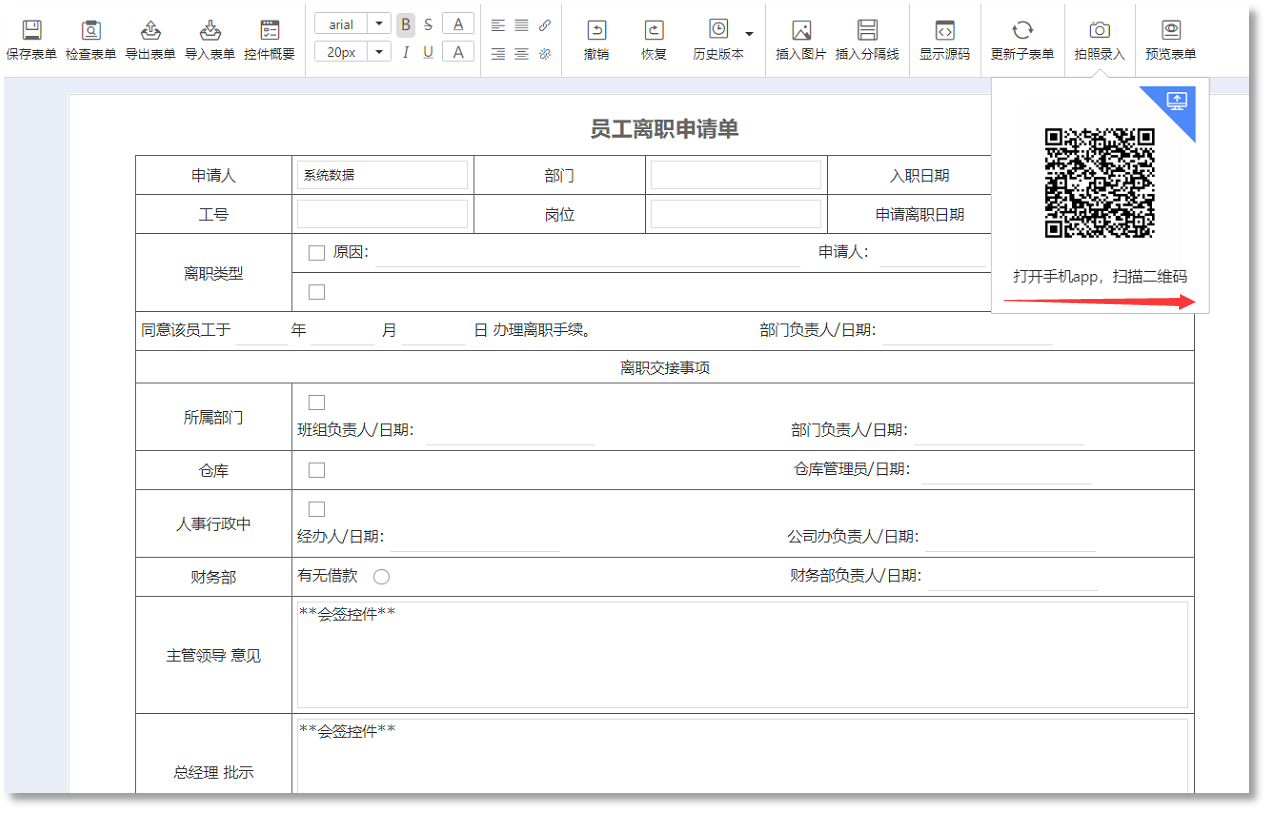Click the 班组负责人/日期 field
Viewport: 1269px width, 813px height.
511,431
